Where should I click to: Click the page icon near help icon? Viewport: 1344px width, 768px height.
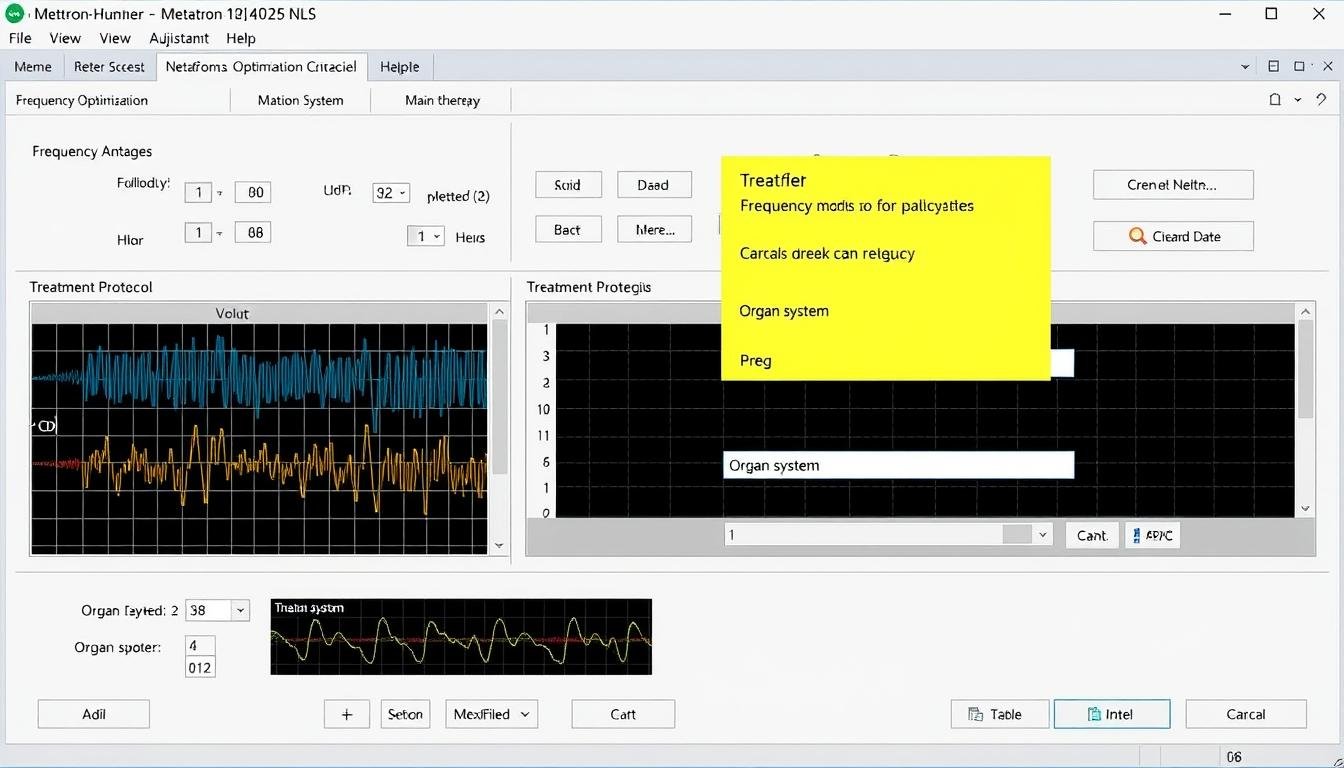click(1275, 100)
